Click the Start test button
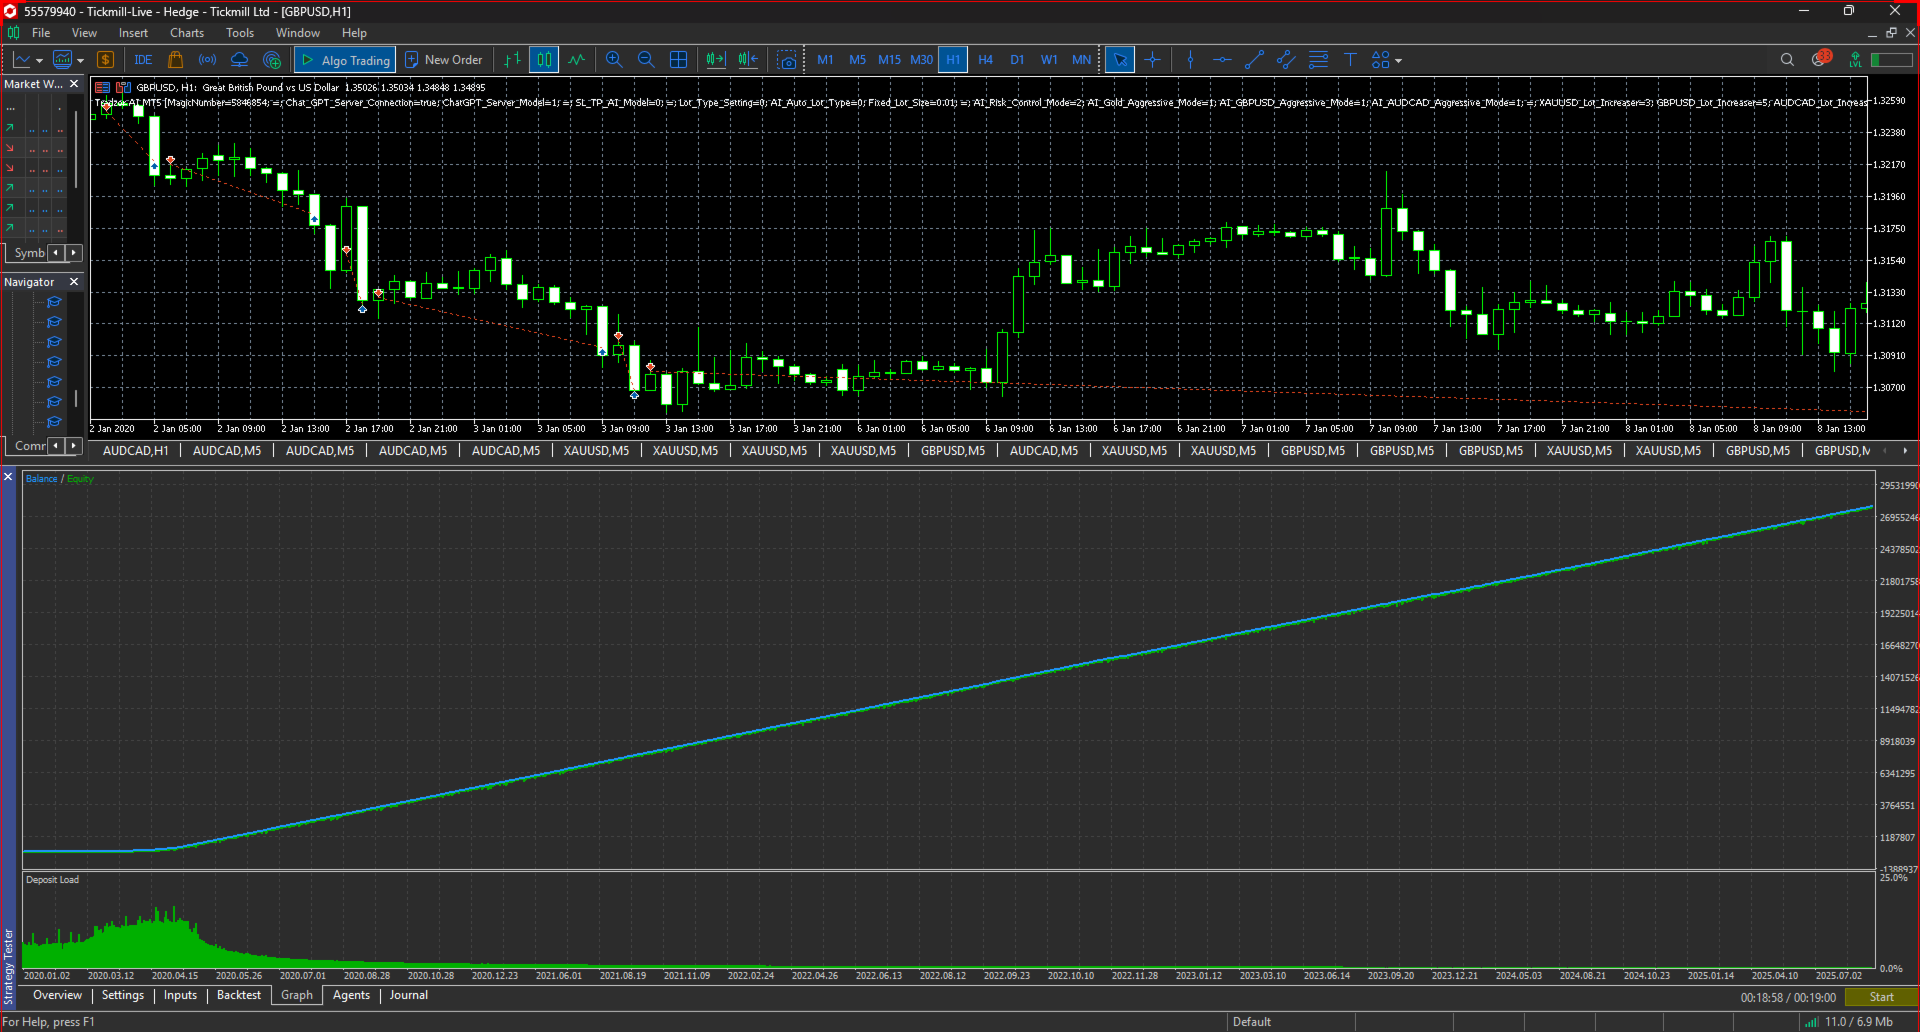The width and height of the screenshot is (1920, 1032). point(1881,997)
